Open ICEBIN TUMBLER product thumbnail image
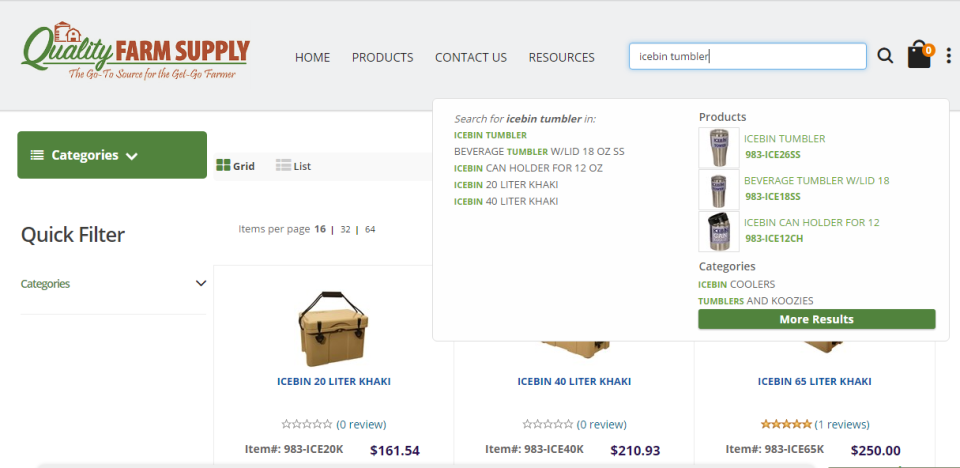The image size is (960, 468). (x=719, y=148)
